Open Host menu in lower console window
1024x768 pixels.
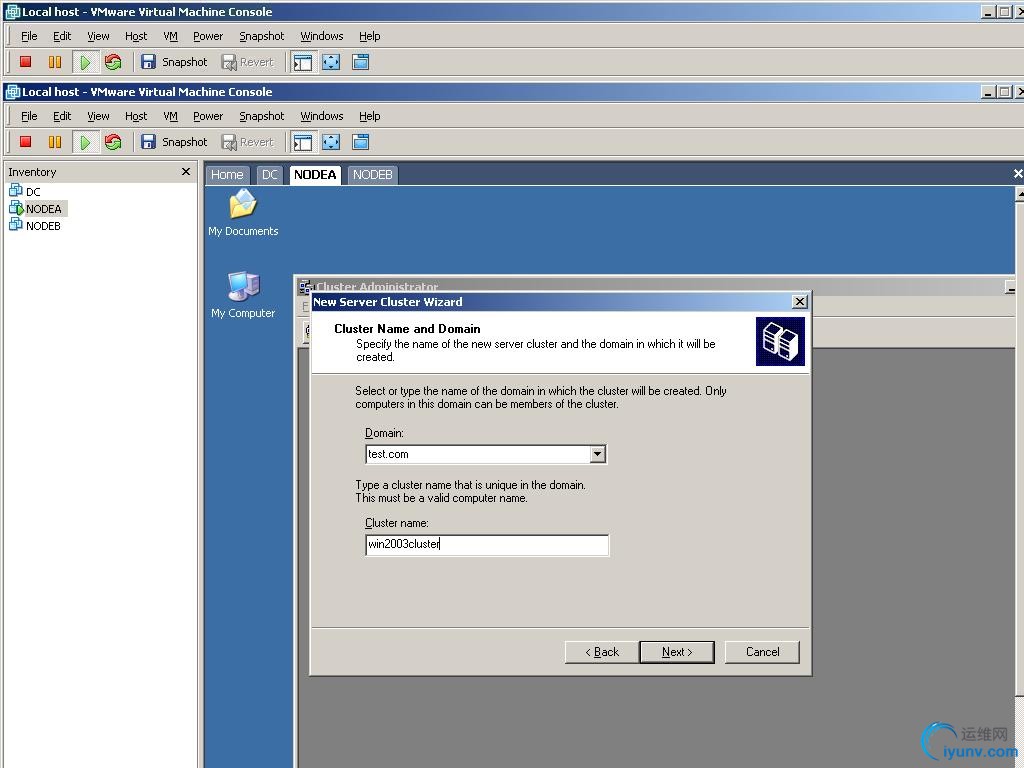[136, 116]
